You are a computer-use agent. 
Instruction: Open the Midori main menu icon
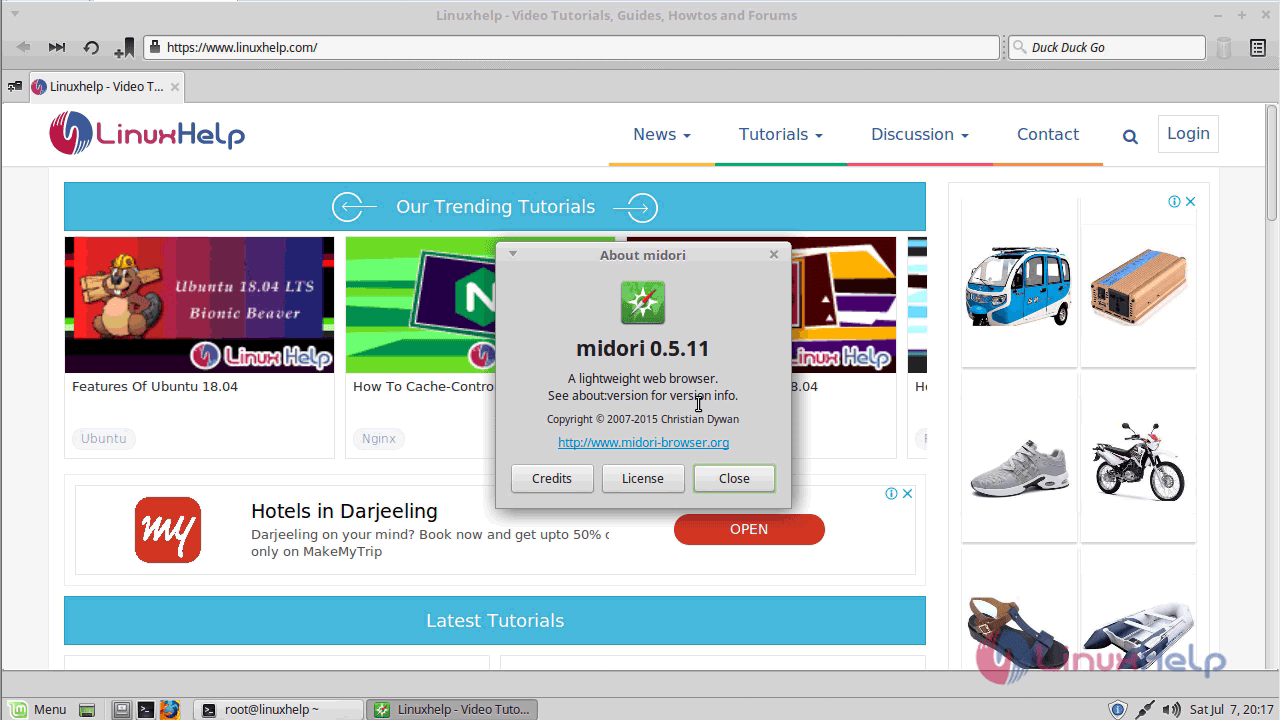[1258, 47]
